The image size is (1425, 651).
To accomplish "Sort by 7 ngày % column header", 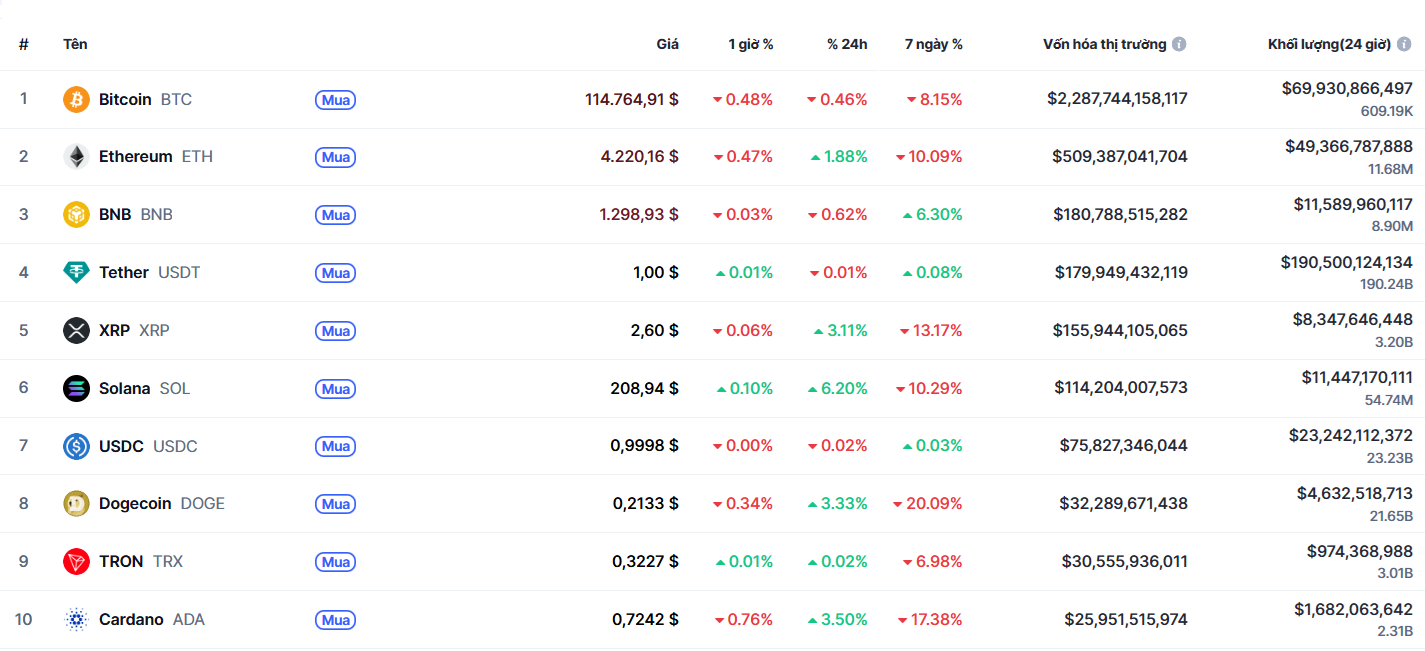I will tap(933, 44).
